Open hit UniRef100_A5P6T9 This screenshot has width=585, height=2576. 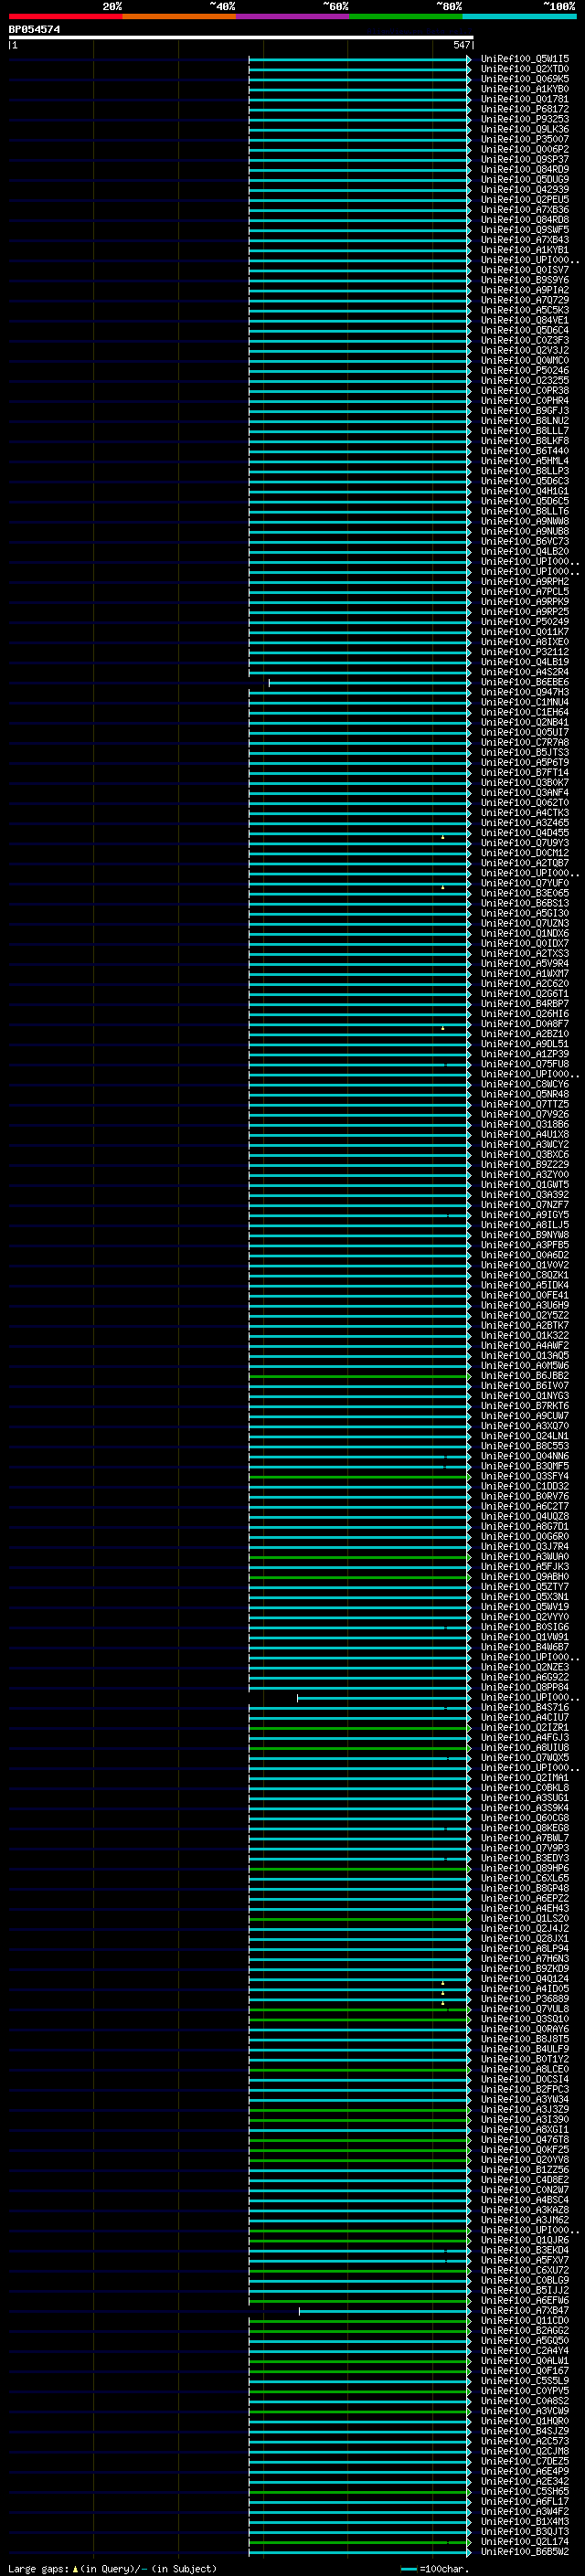click(x=525, y=762)
